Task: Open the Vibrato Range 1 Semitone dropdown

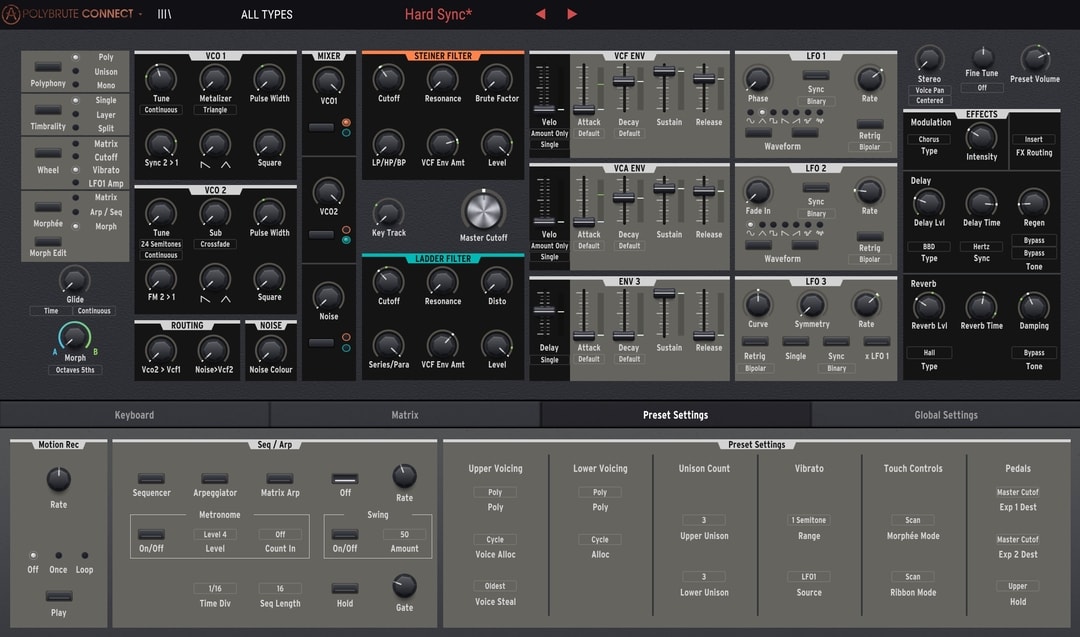Action: [x=809, y=520]
